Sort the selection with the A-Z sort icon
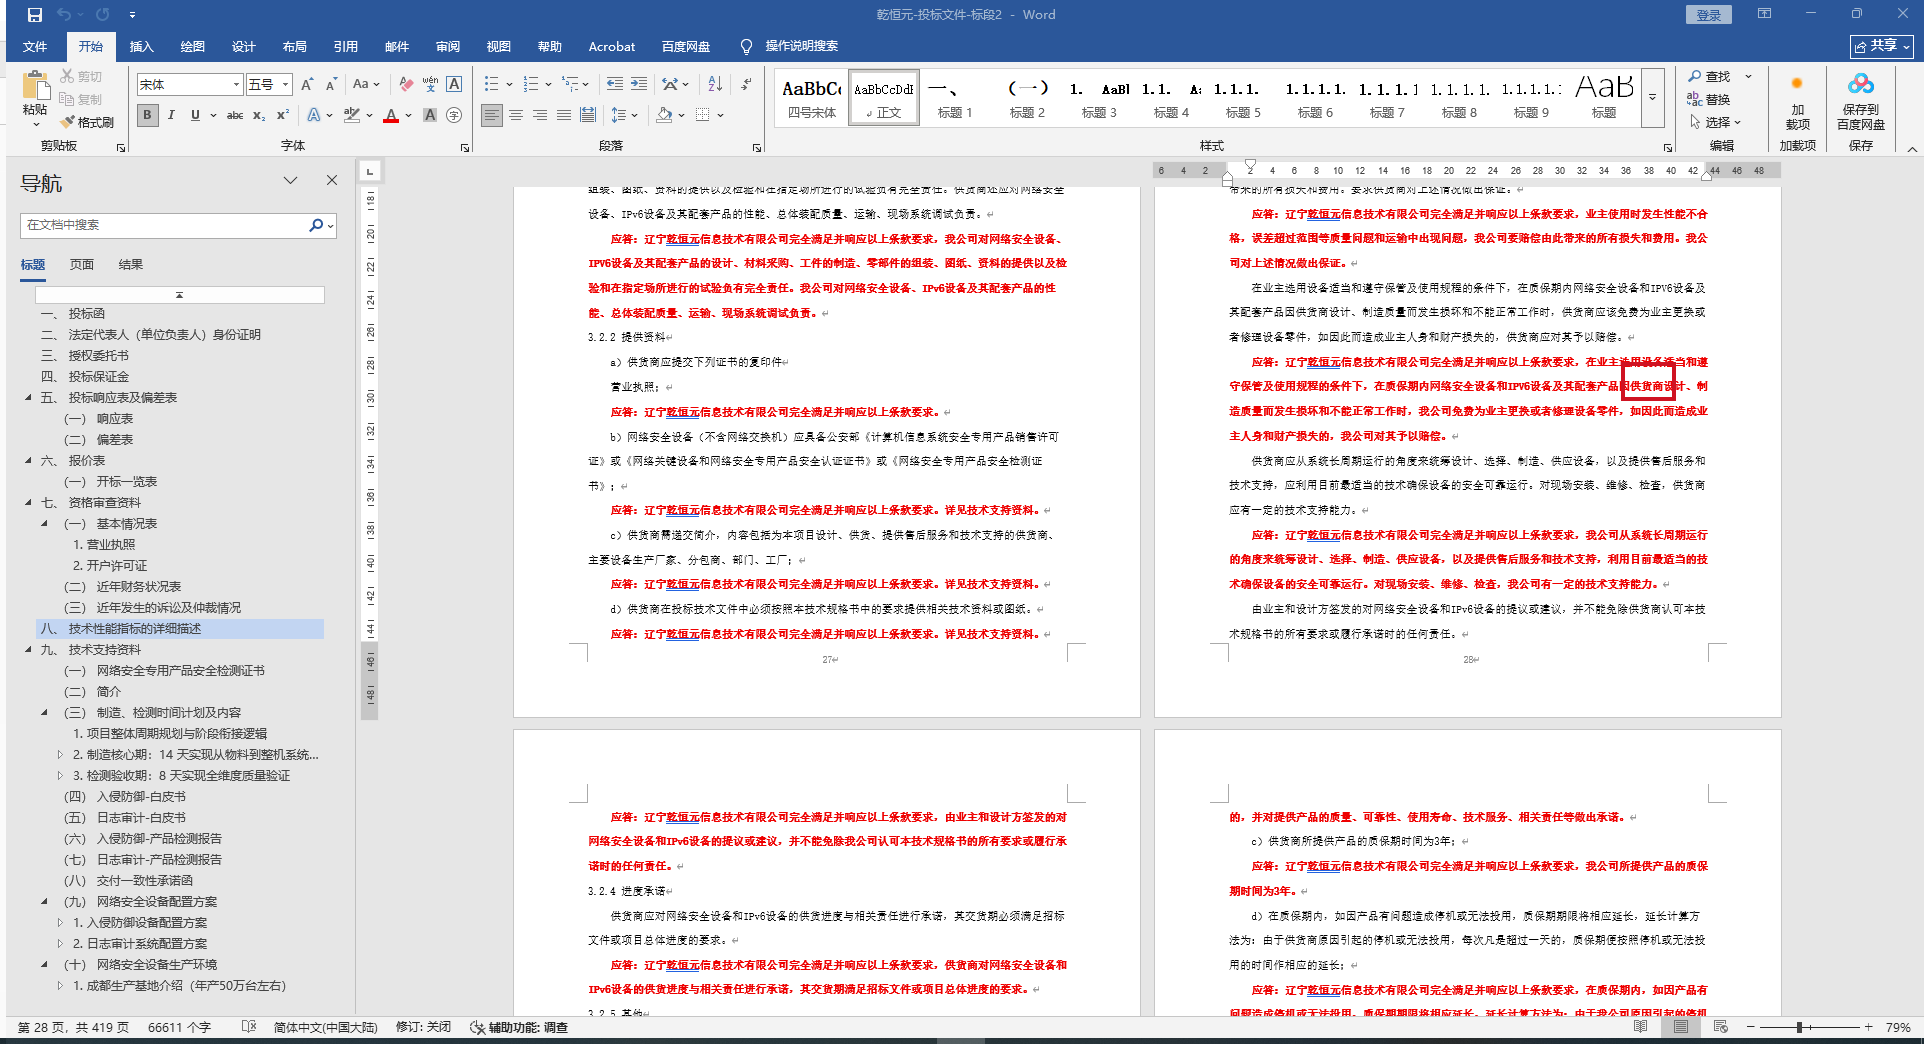The width and height of the screenshot is (1924, 1044). click(x=715, y=85)
